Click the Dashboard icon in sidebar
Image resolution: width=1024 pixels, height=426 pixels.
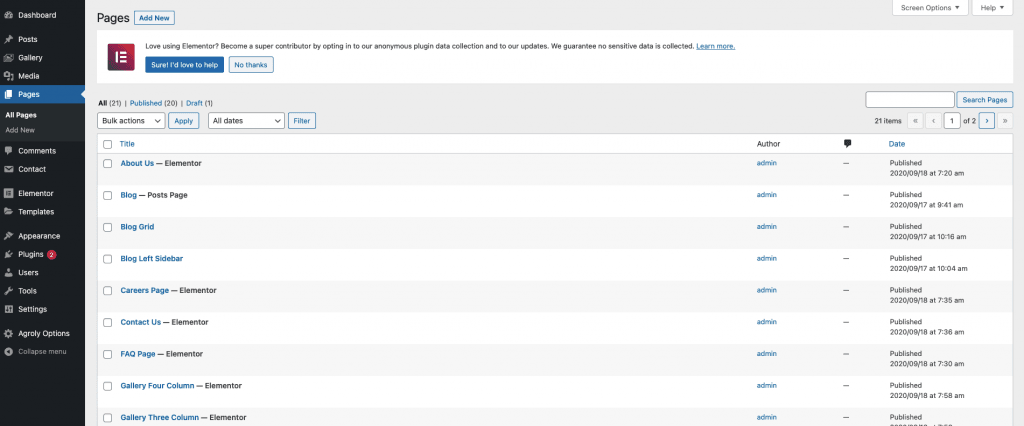(x=8, y=15)
